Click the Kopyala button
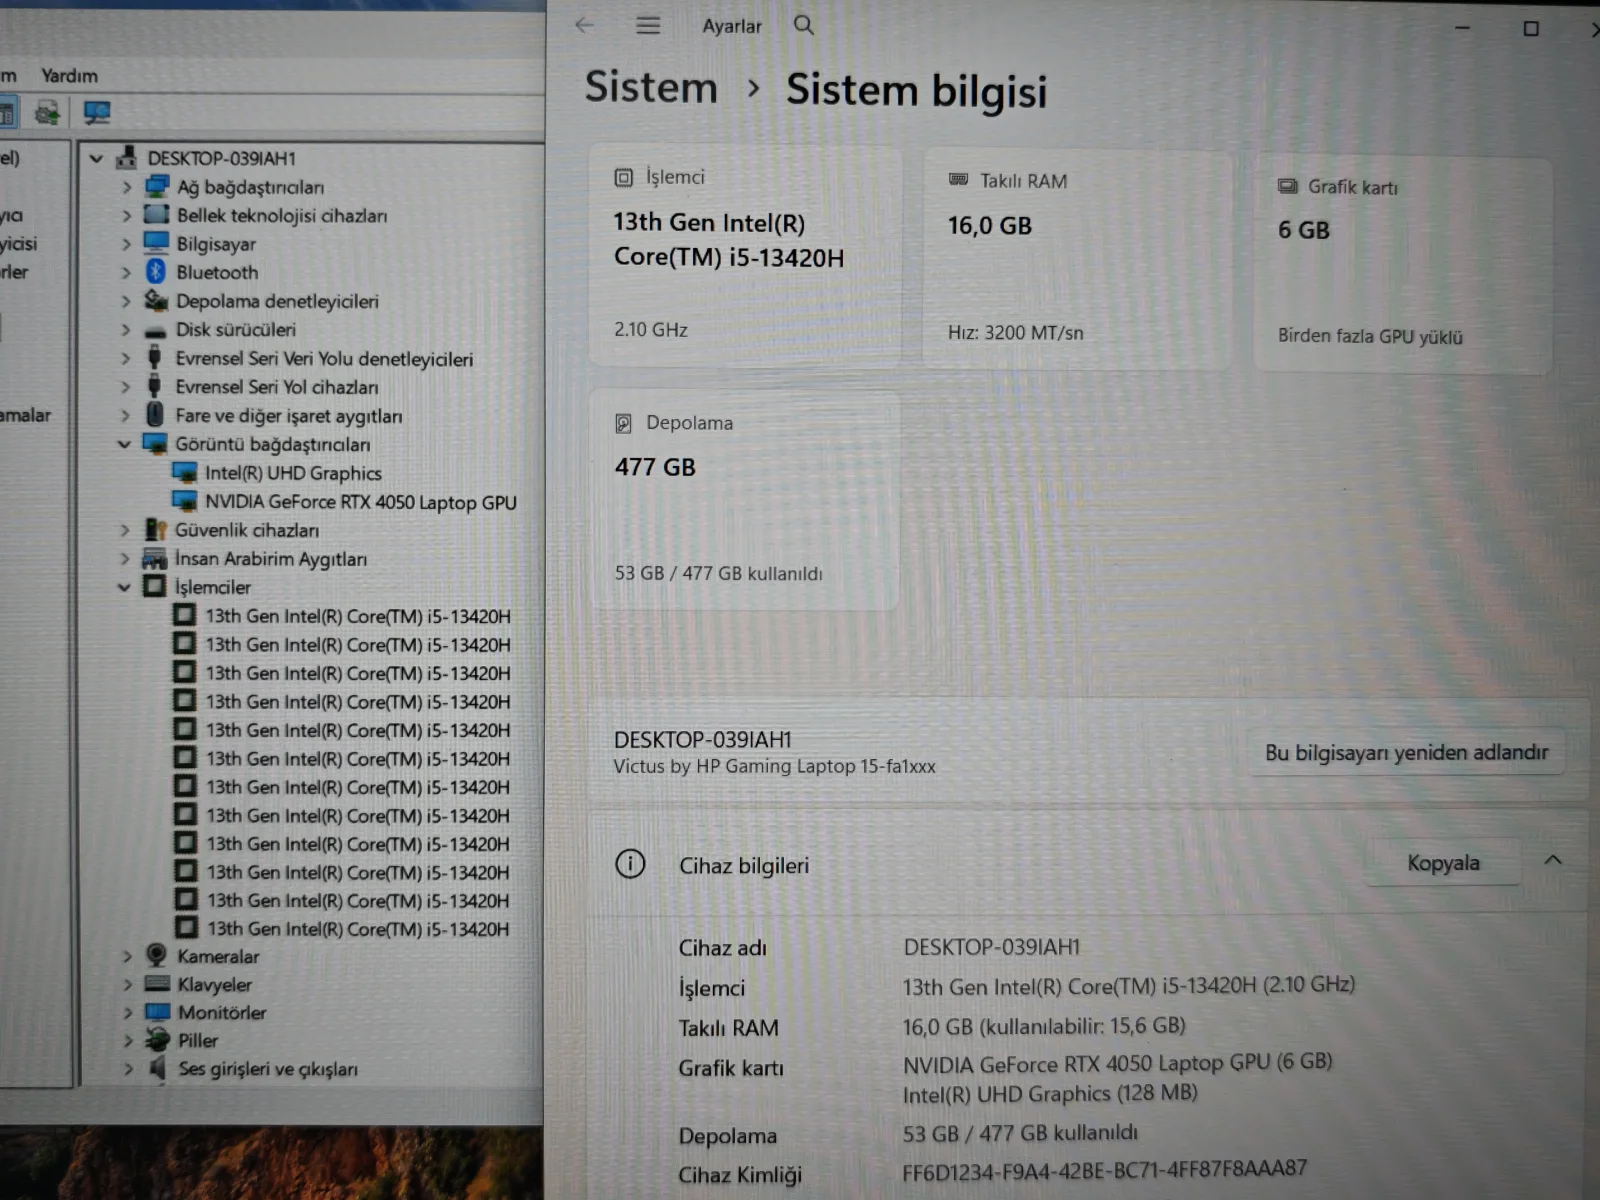 (1443, 863)
